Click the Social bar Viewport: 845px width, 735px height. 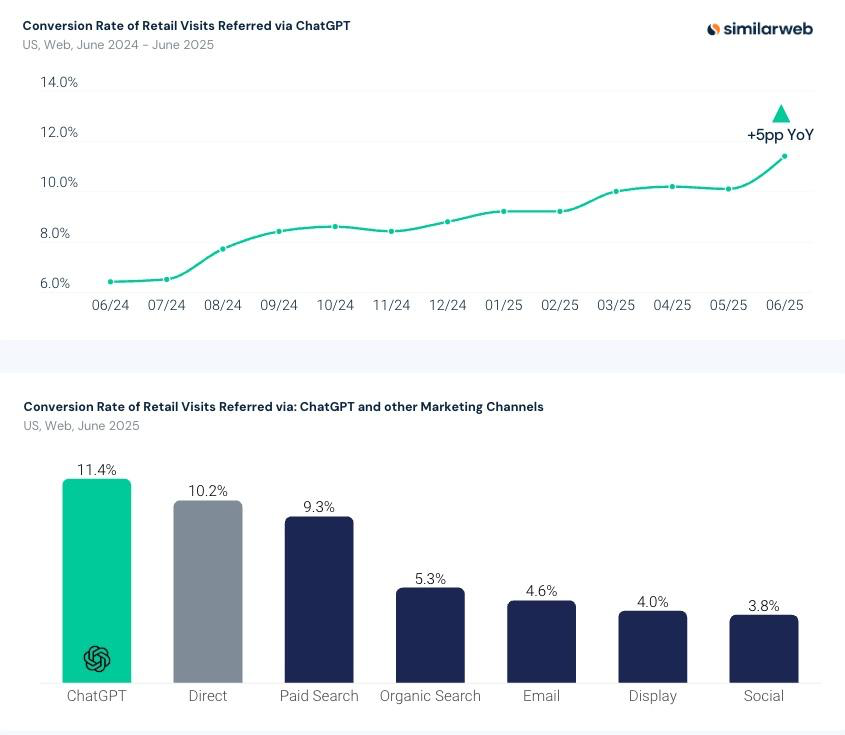click(x=764, y=649)
